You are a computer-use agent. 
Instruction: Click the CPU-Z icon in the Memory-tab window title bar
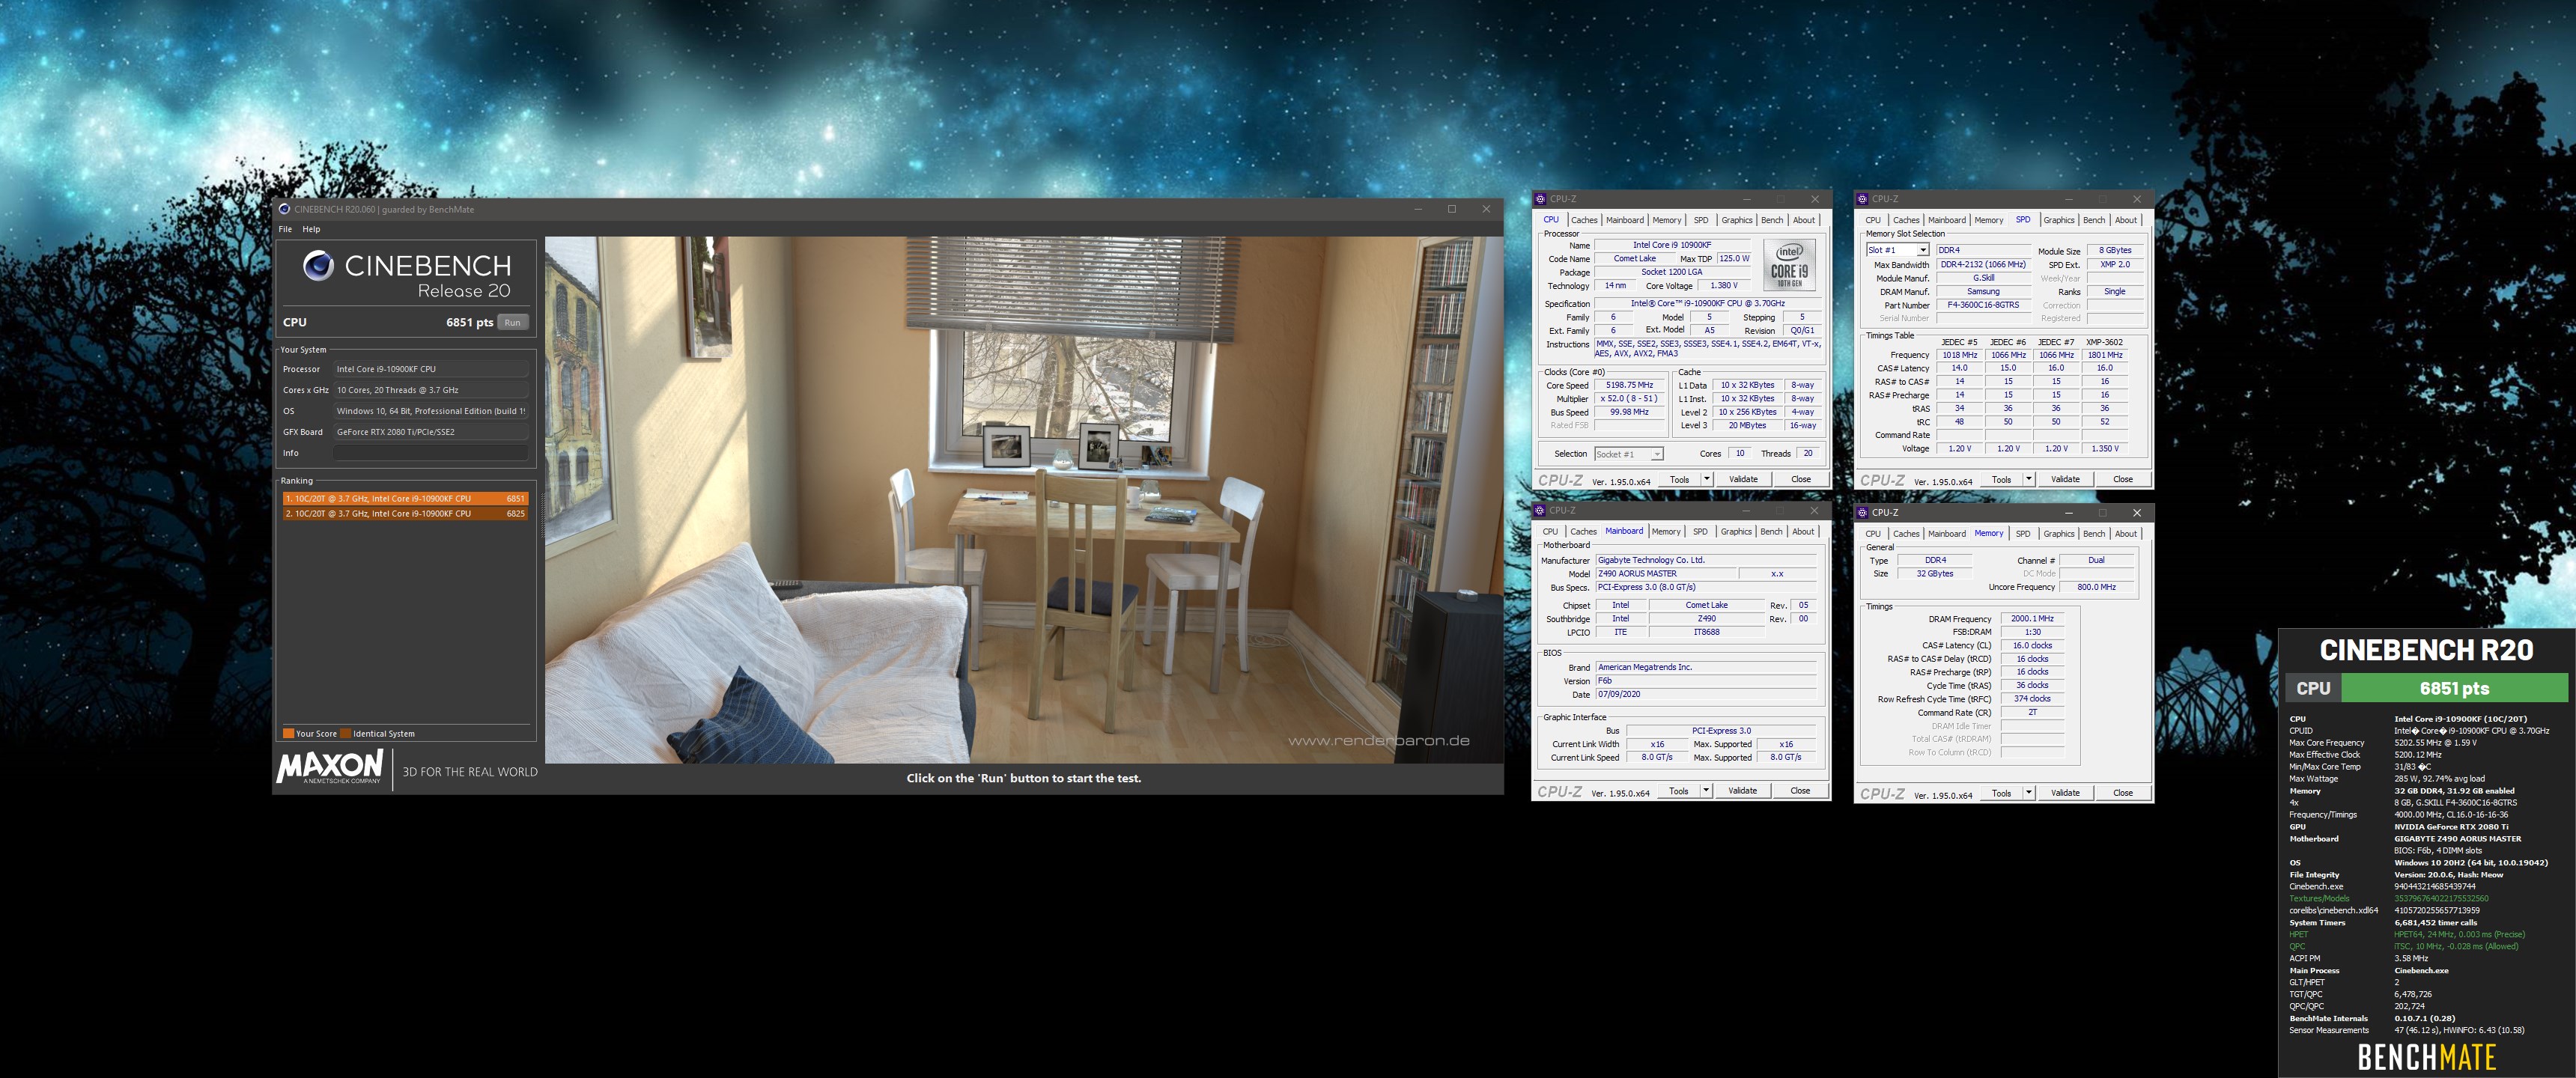[1863, 513]
